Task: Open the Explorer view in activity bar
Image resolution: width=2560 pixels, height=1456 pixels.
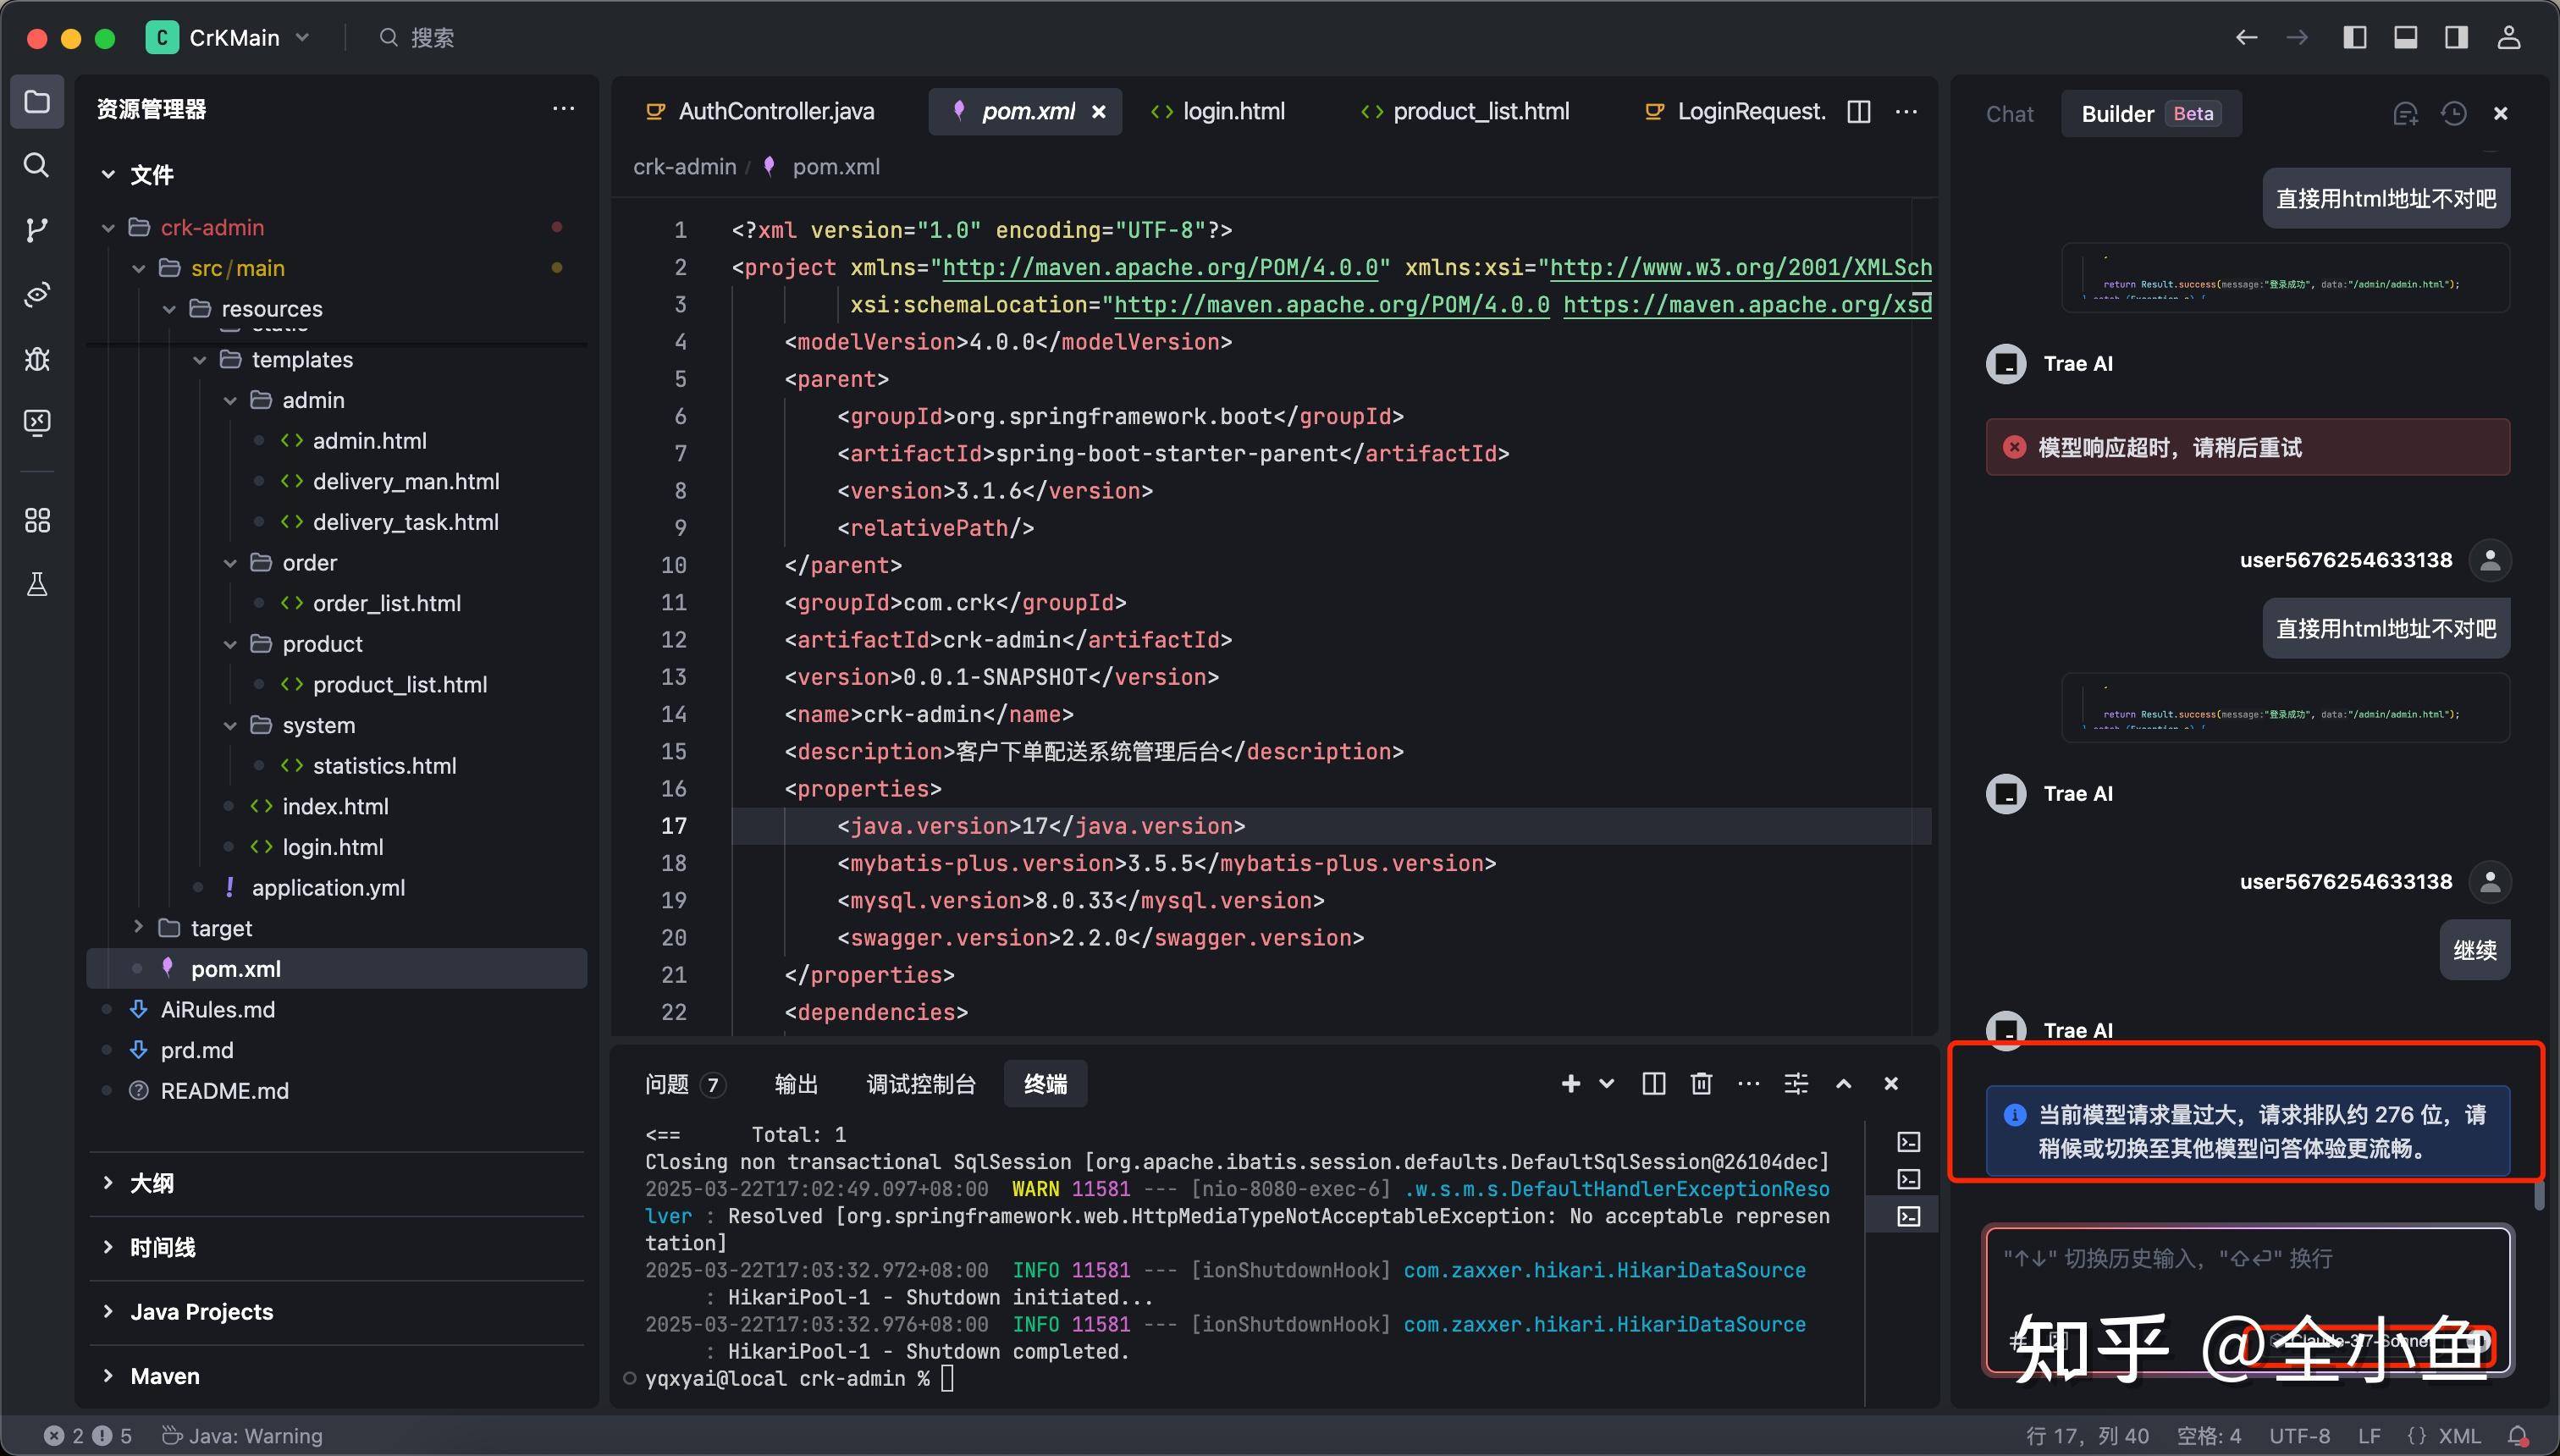Action: click(37, 102)
